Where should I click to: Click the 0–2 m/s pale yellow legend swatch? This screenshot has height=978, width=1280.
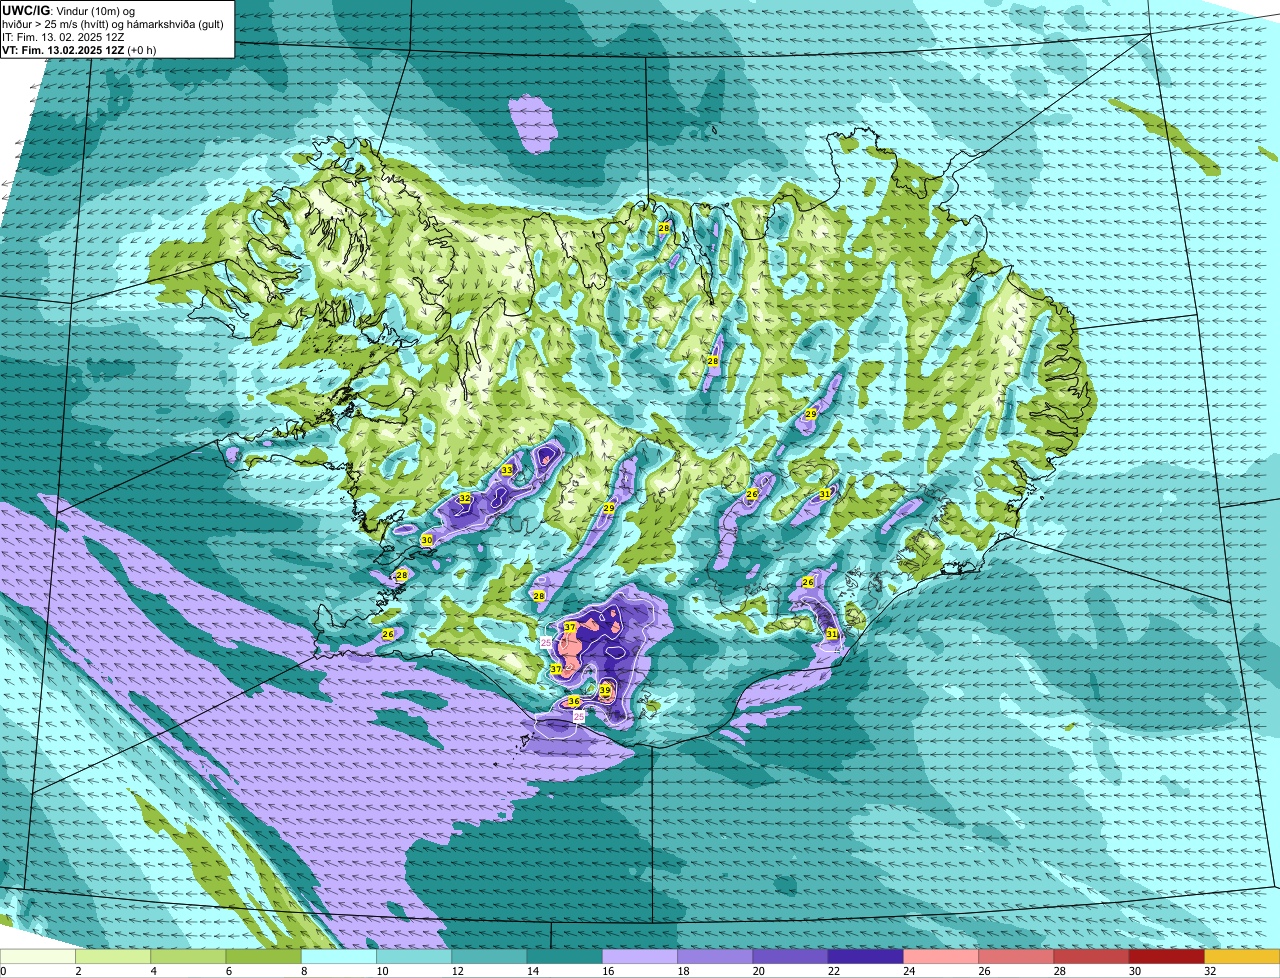[38, 956]
